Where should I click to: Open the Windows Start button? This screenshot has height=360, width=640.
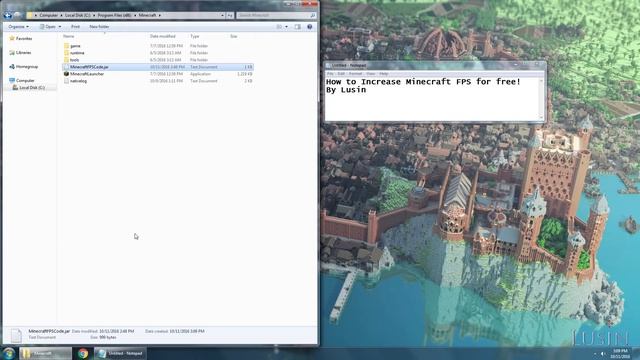(9, 353)
